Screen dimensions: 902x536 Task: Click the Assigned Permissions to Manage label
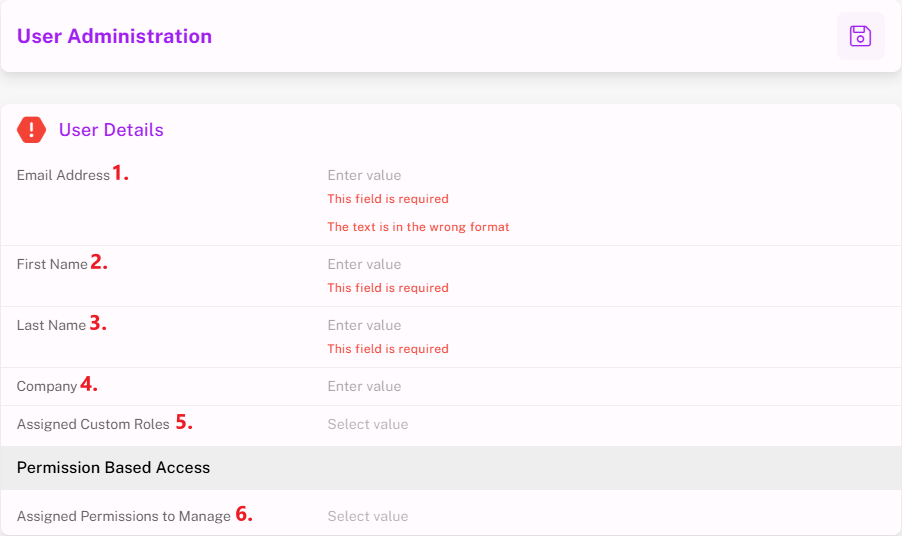coord(124,517)
